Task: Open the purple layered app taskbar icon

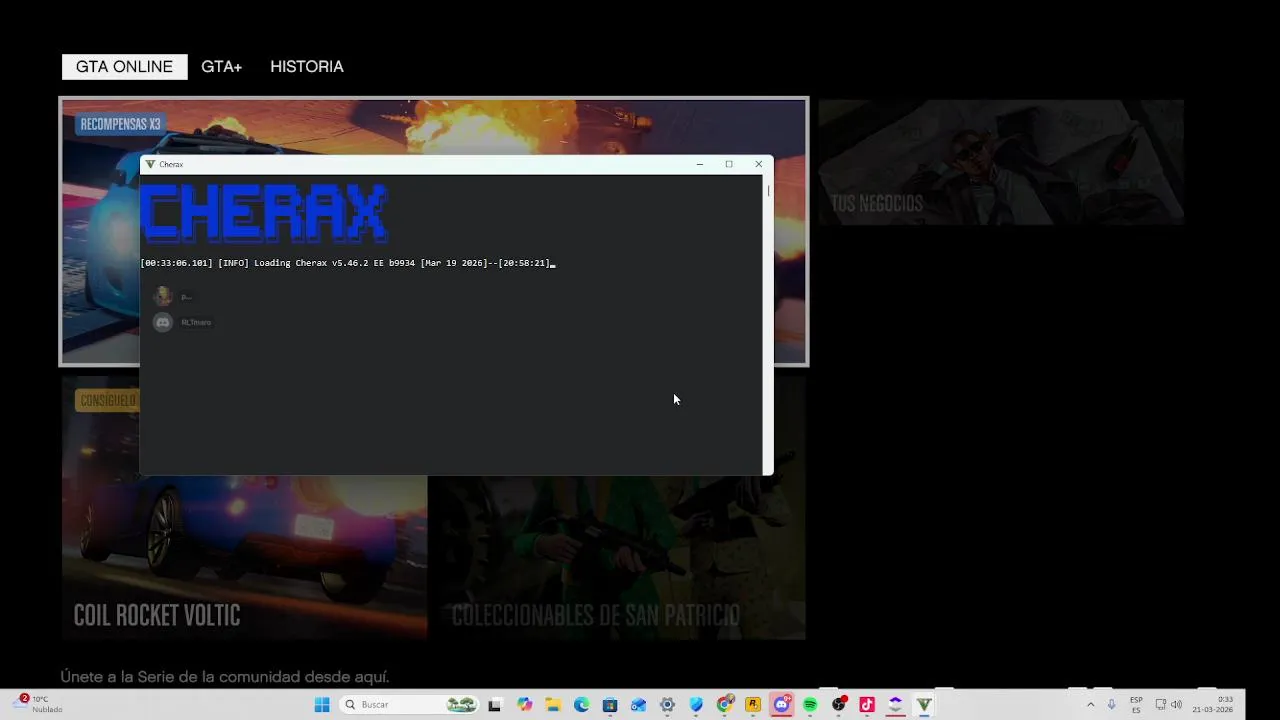Action: (896, 705)
